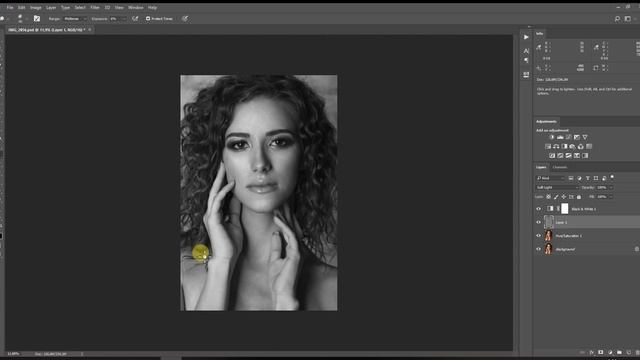Open the Character panel icon
640x360 pixels.
click(x=526, y=51)
